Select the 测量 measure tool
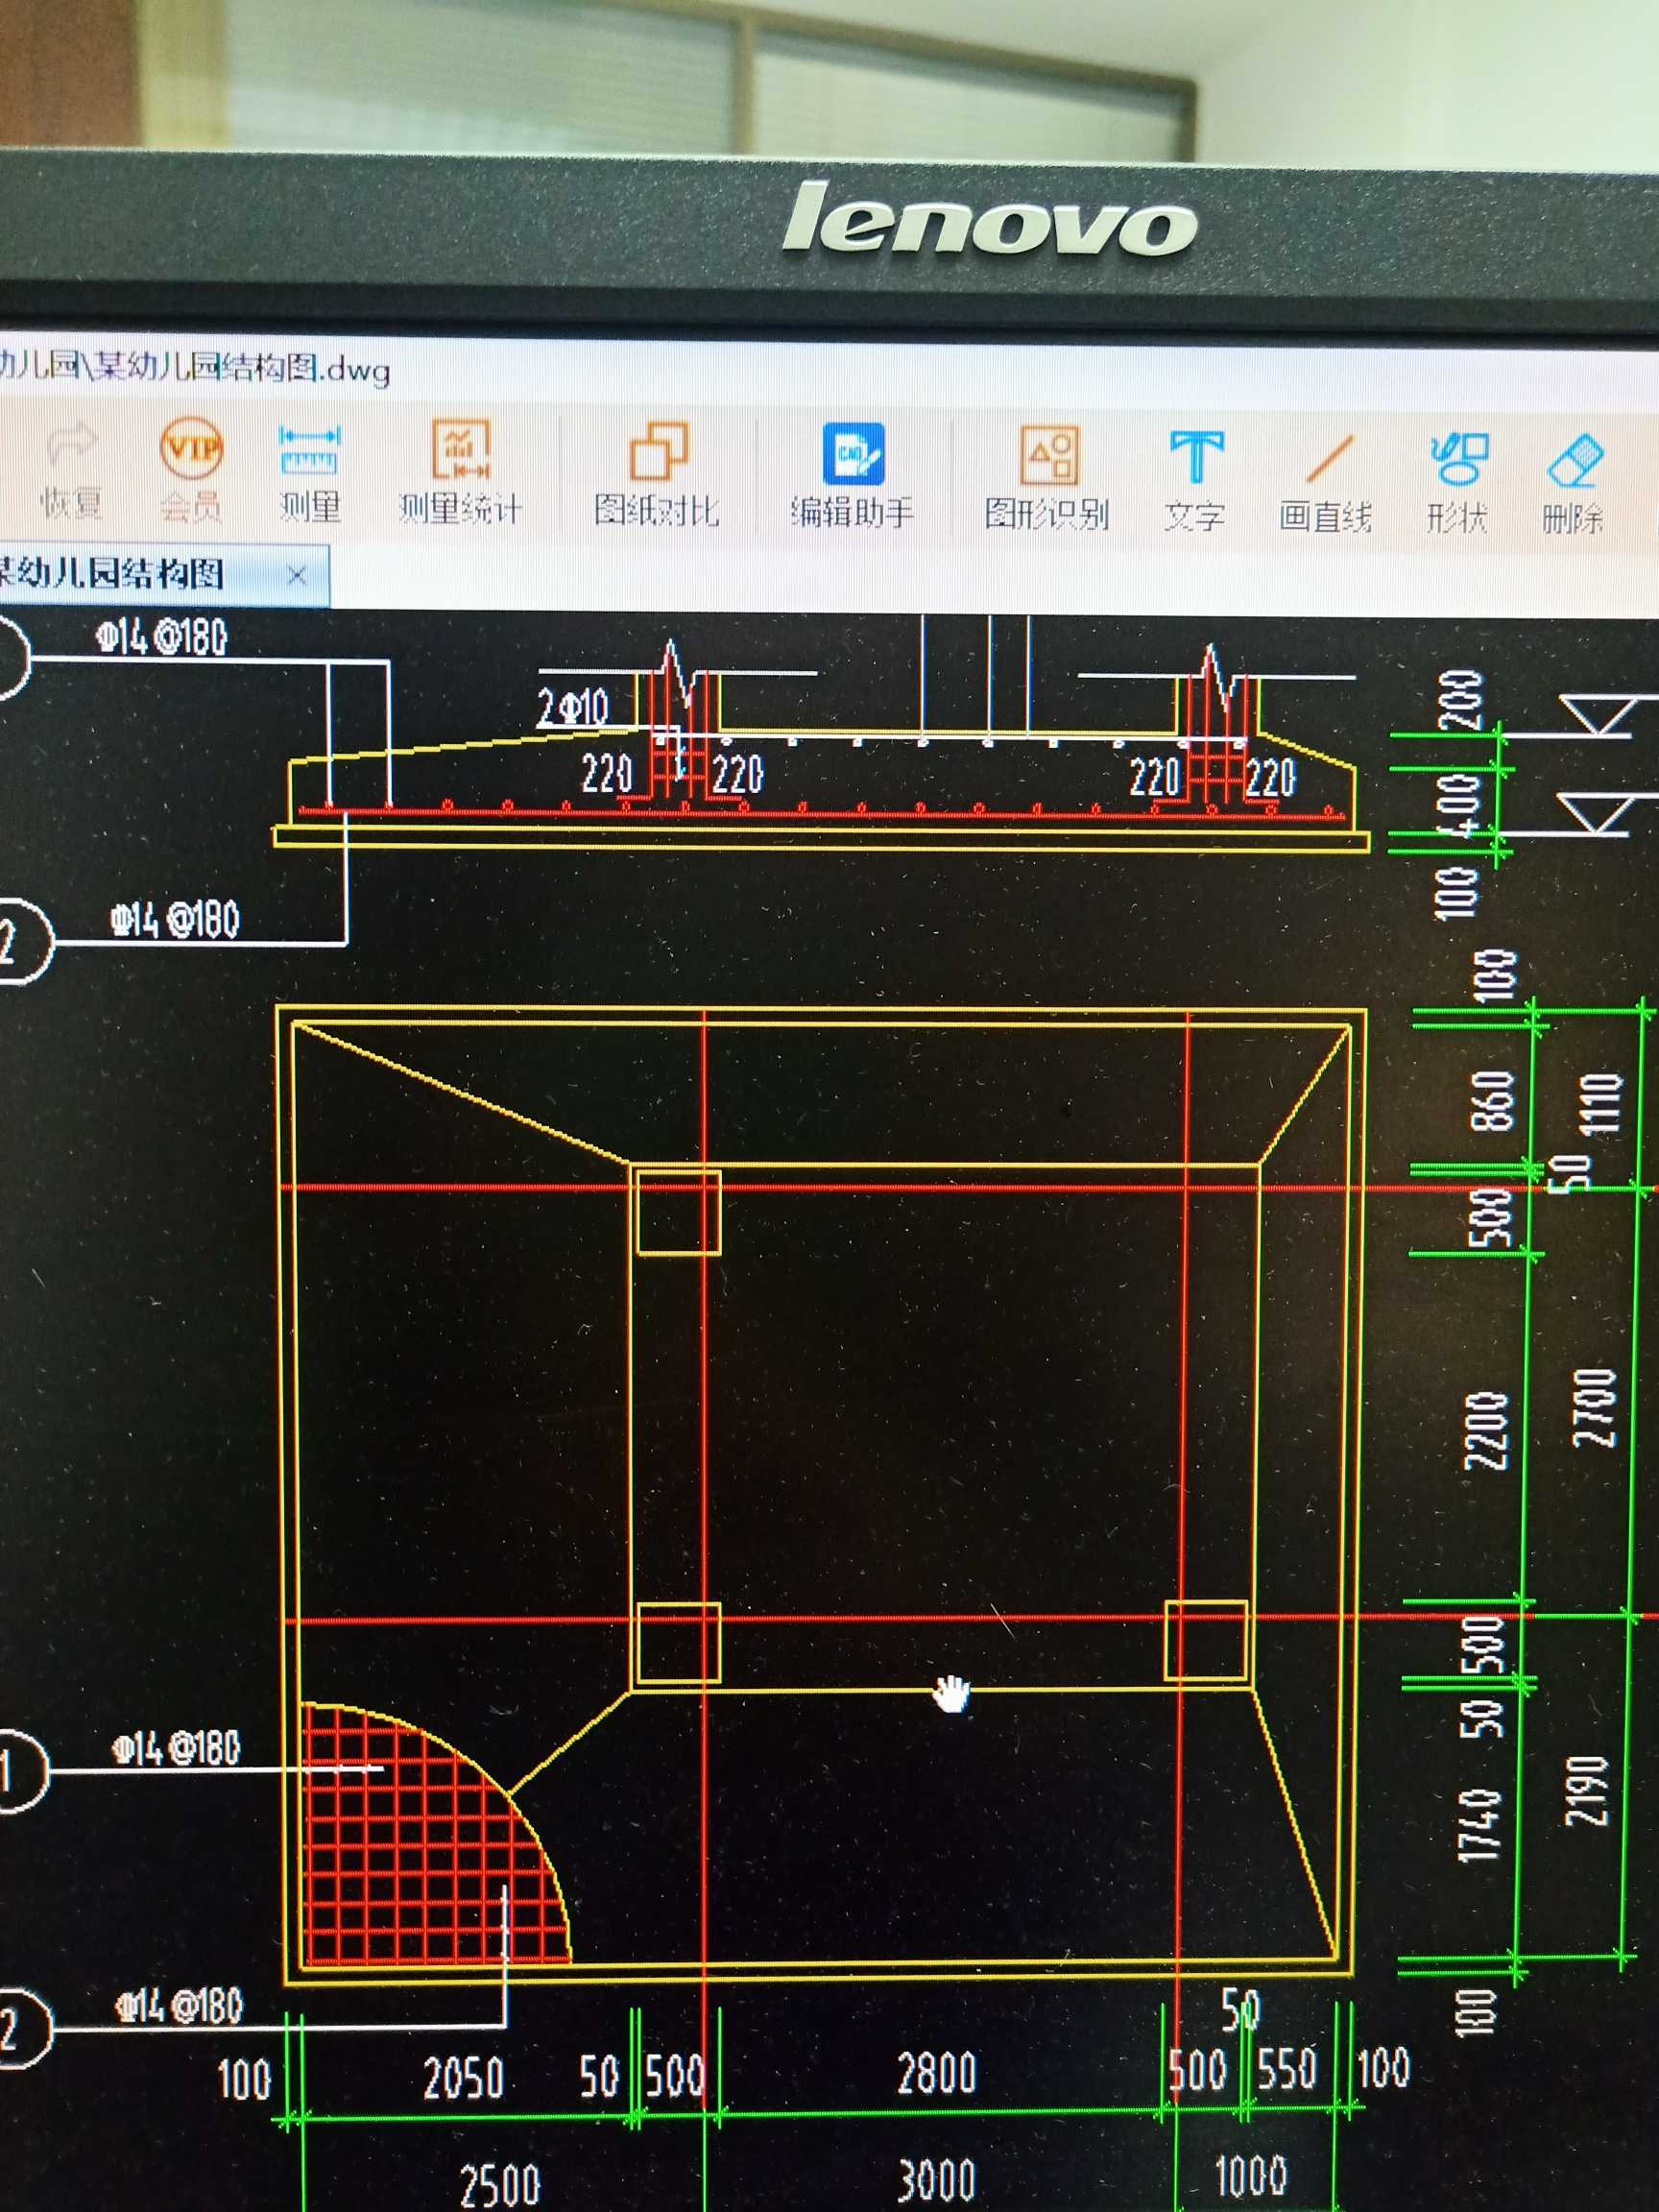 tap(310, 474)
